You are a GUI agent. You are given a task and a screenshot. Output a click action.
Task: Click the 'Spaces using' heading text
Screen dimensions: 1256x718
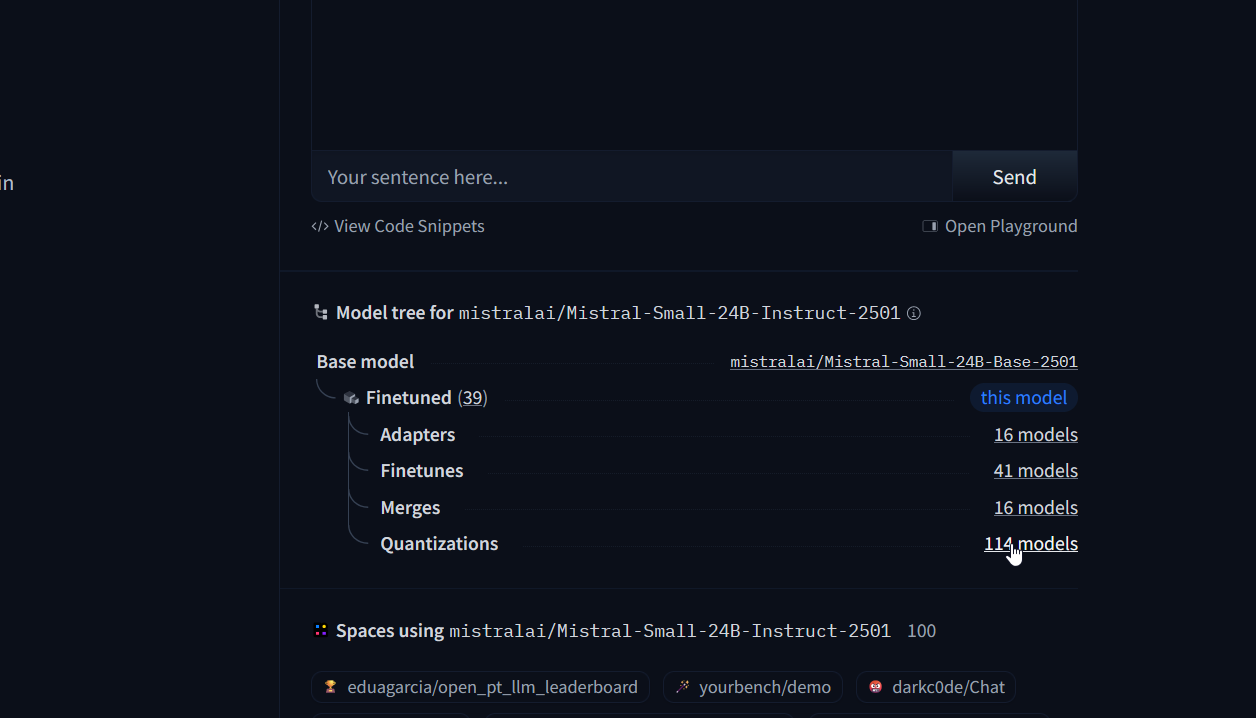[x=390, y=631]
